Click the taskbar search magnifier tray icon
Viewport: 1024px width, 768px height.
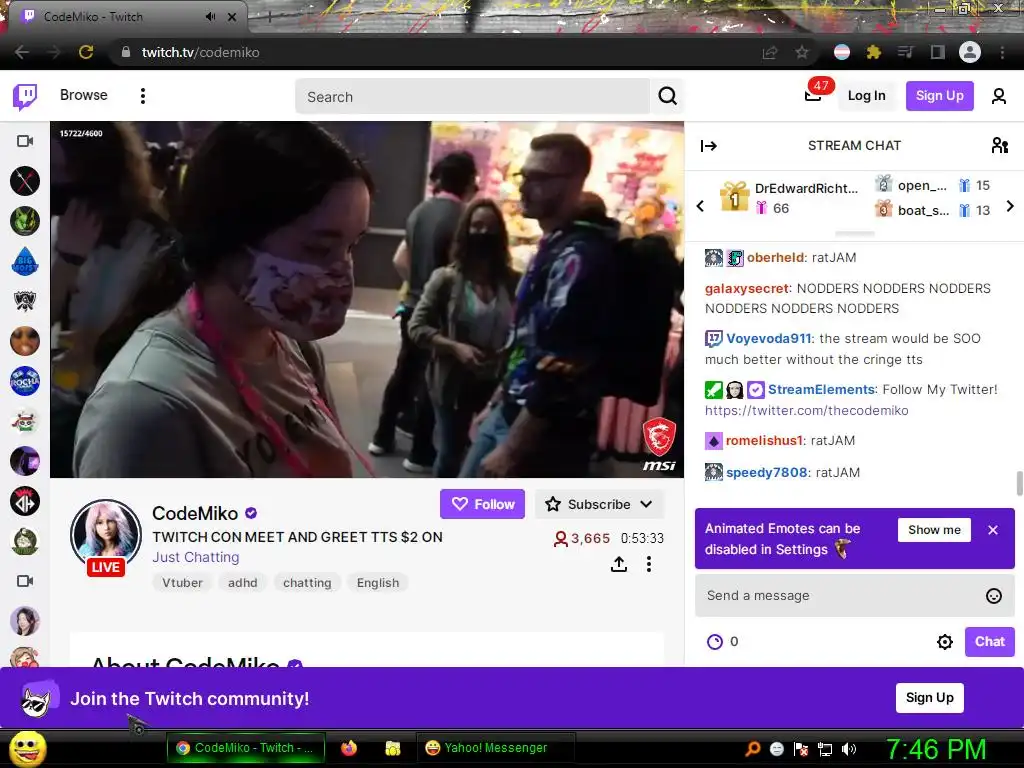752,749
